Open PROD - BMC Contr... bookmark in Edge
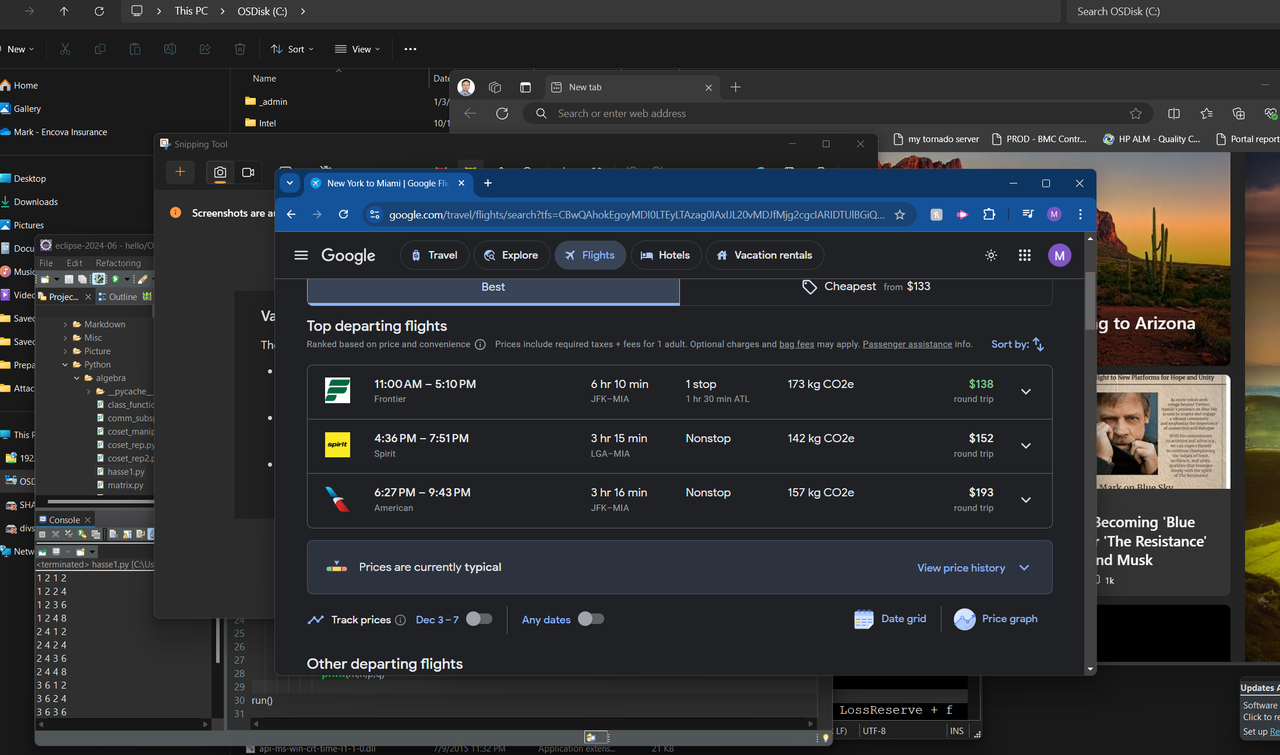Screen dimensions: 1280x755 click(1039, 139)
